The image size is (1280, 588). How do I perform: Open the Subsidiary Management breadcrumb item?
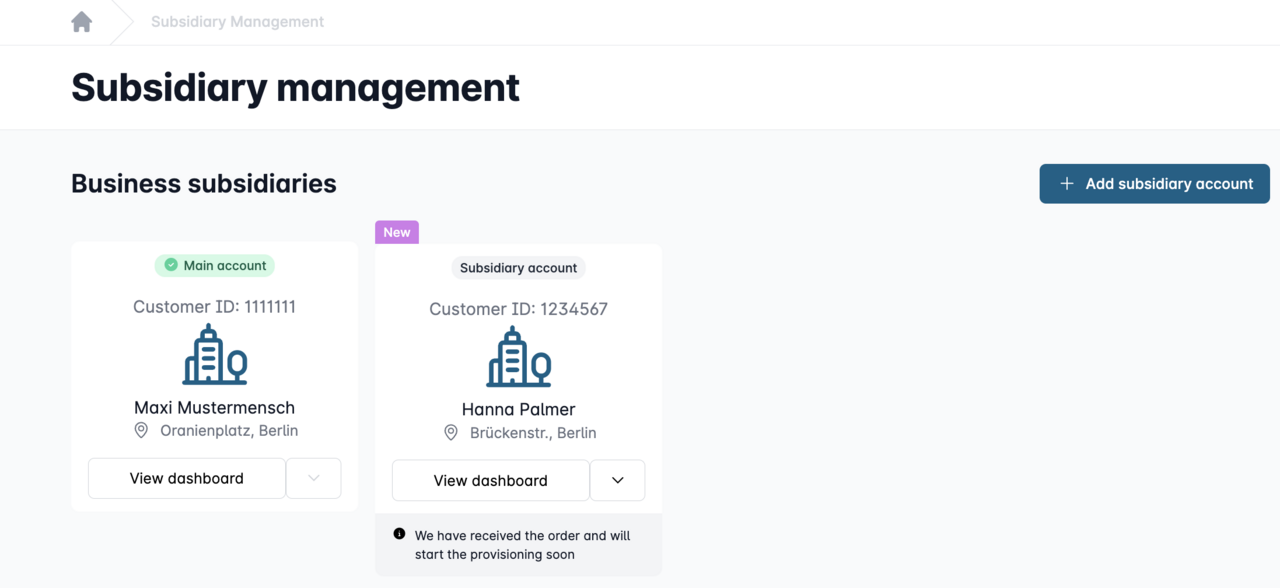point(237,22)
